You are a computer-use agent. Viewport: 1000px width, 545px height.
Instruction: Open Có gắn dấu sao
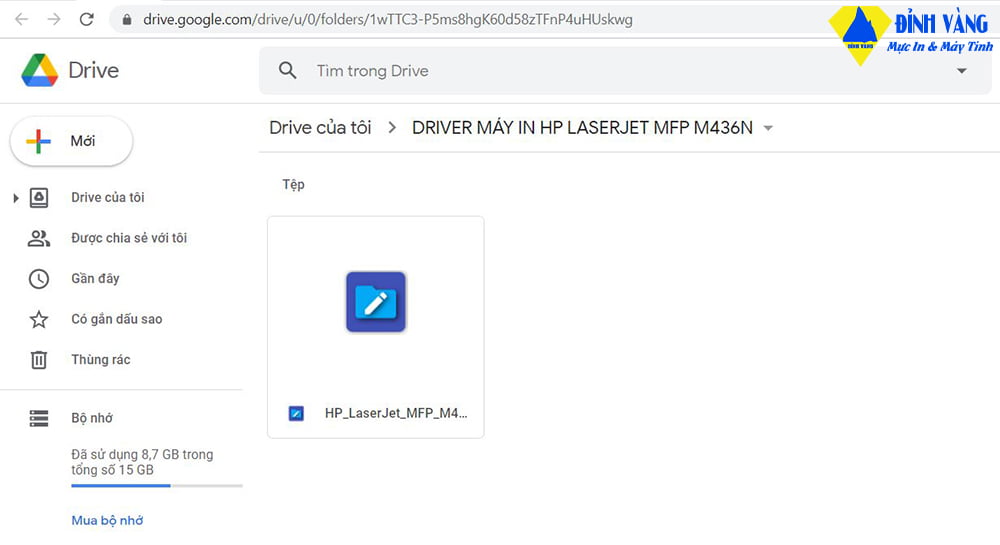coord(117,319)
